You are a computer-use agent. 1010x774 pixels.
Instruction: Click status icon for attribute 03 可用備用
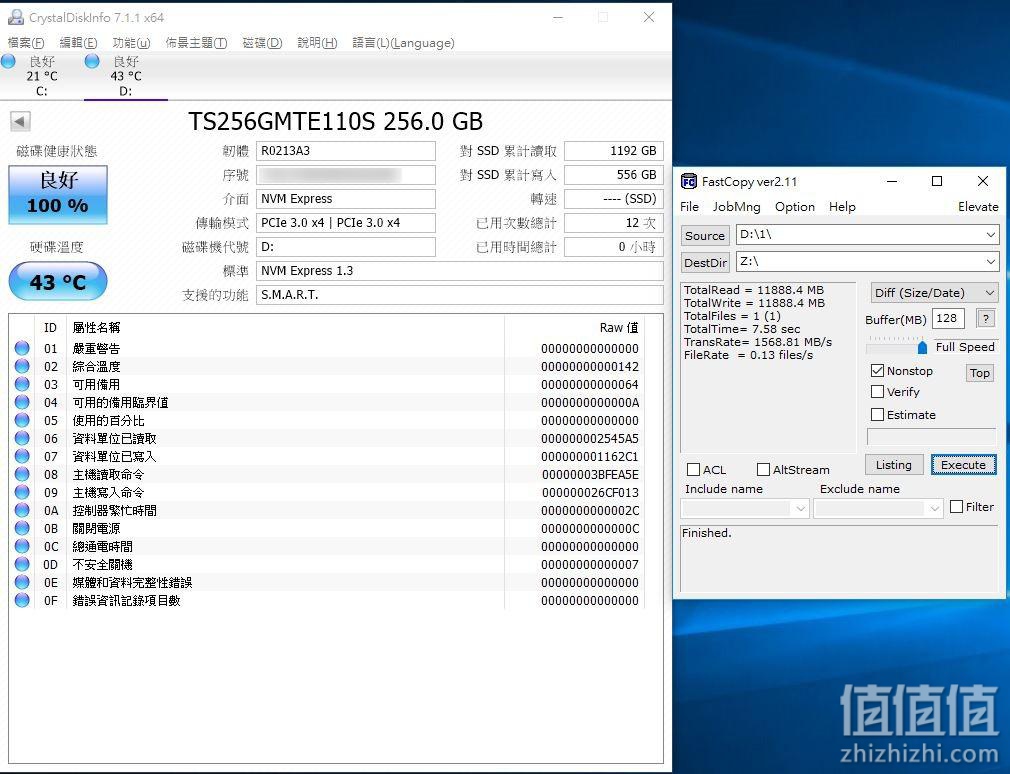(22, 384)
